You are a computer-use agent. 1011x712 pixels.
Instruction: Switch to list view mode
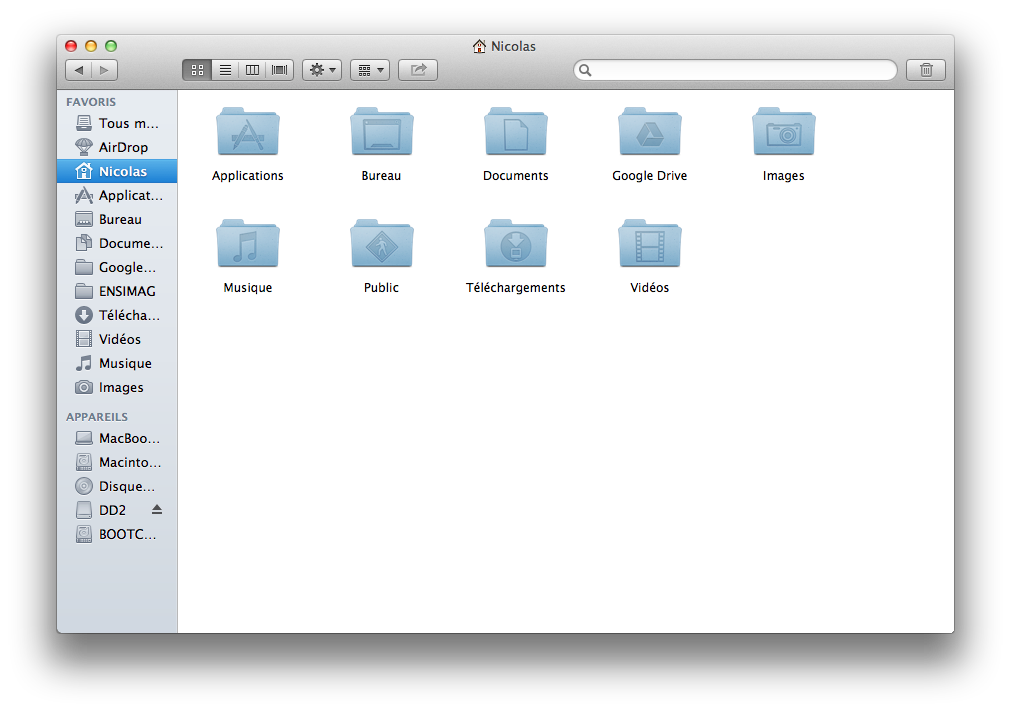click(225, 70)
